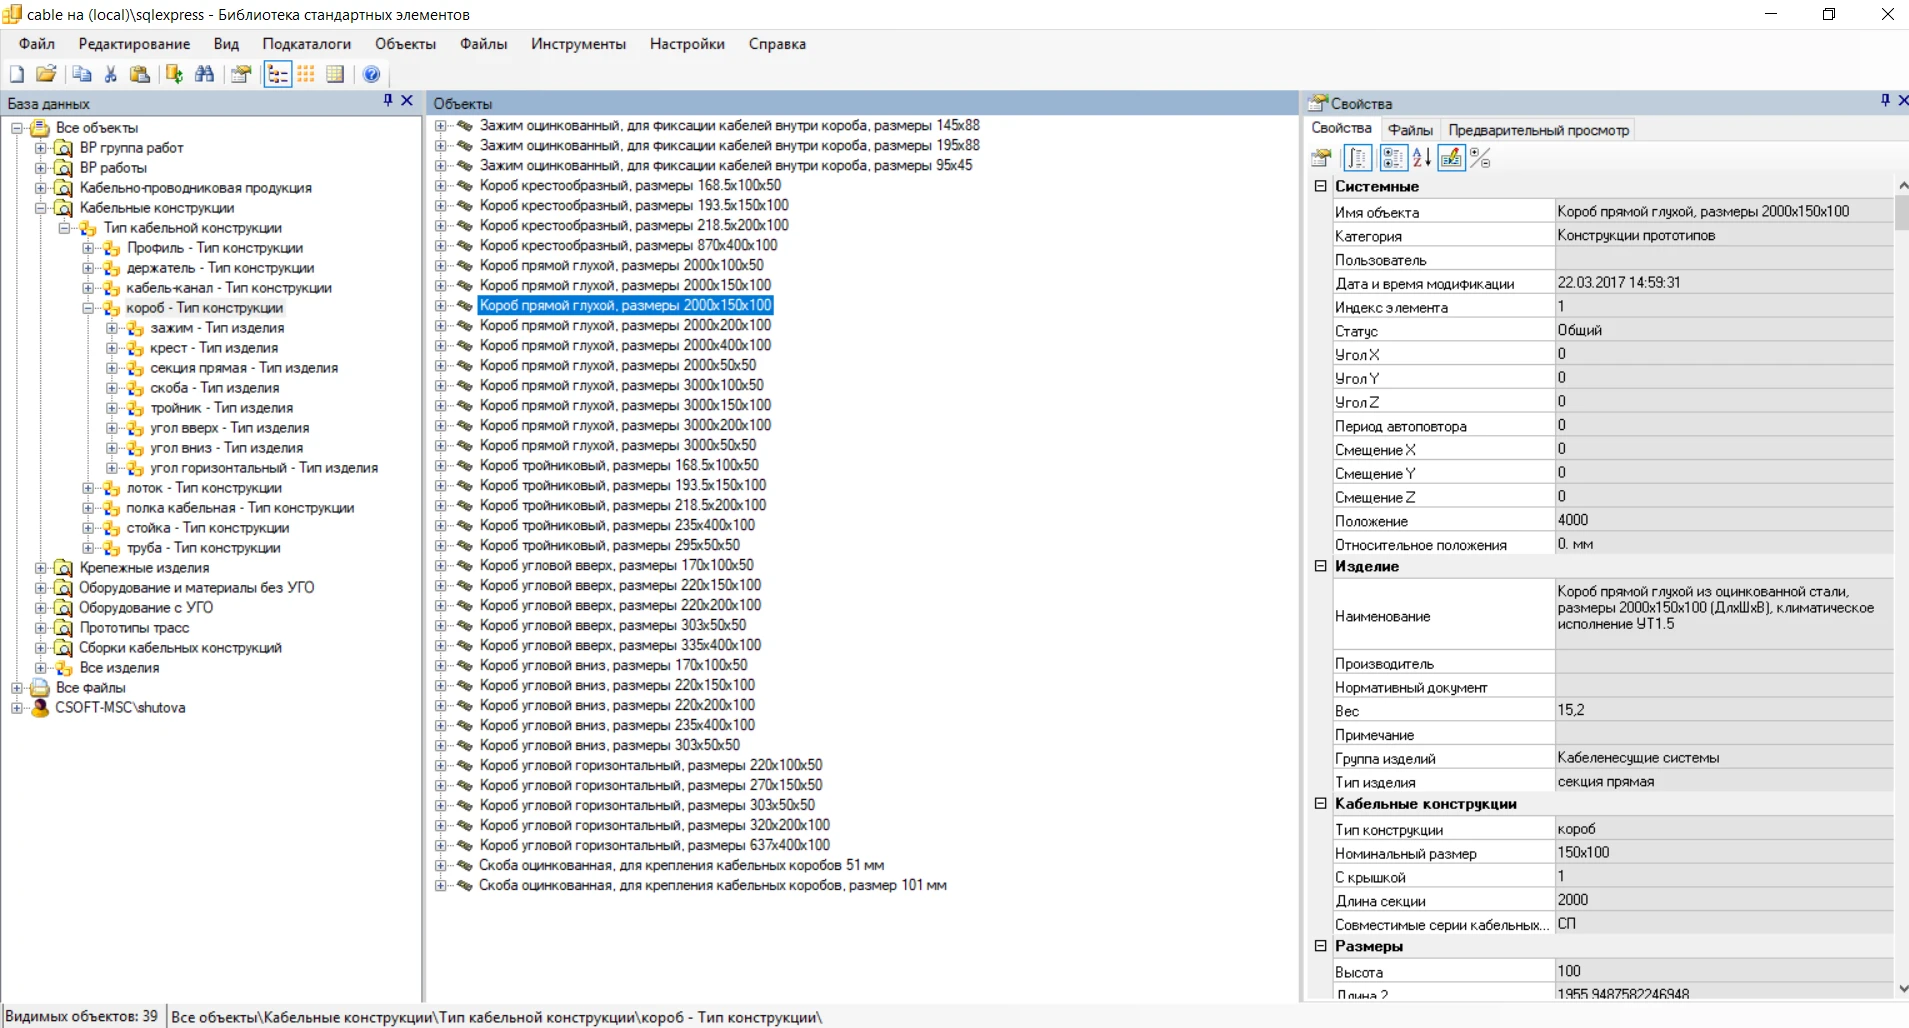Click the open folder toolbar icon
The height and width of the screenshot is (1028, 1909).
click(46, 74)
